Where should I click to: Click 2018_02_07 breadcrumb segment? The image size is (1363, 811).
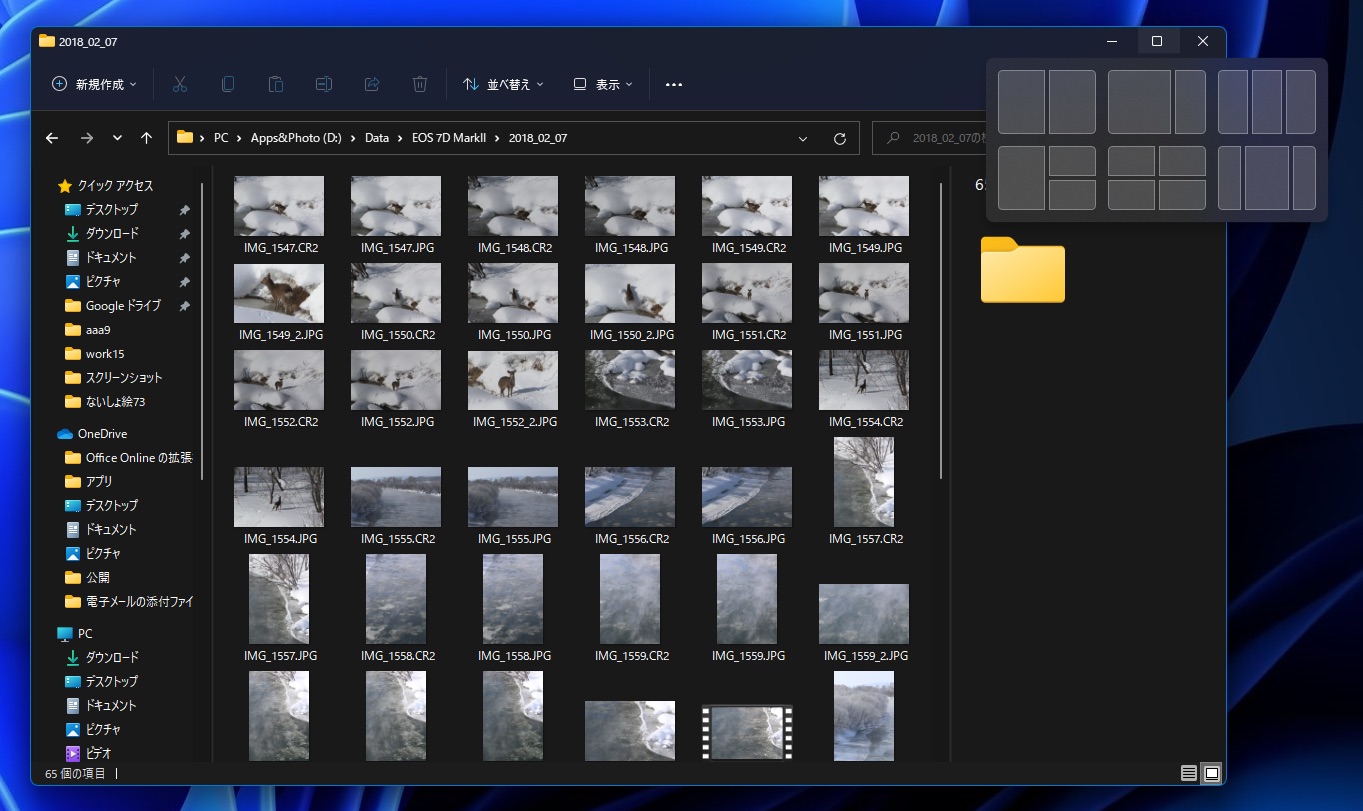(537, 138)
